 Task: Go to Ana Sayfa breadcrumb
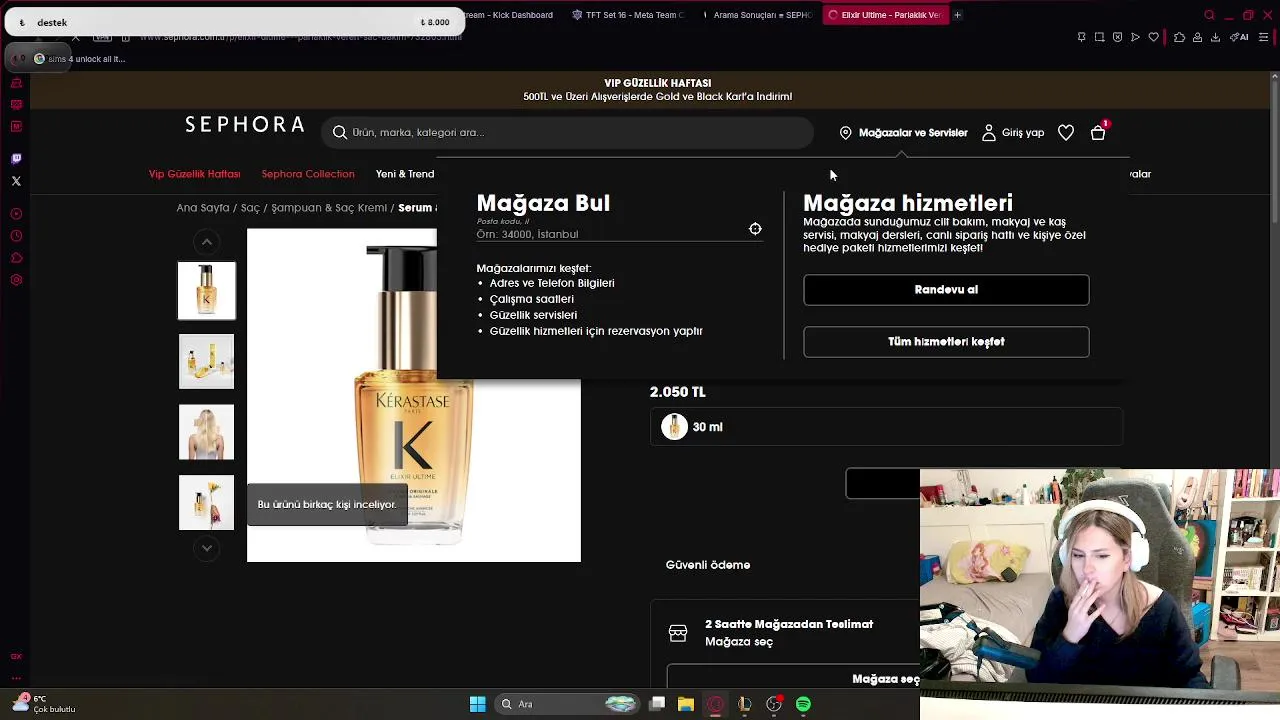point(203,208)
